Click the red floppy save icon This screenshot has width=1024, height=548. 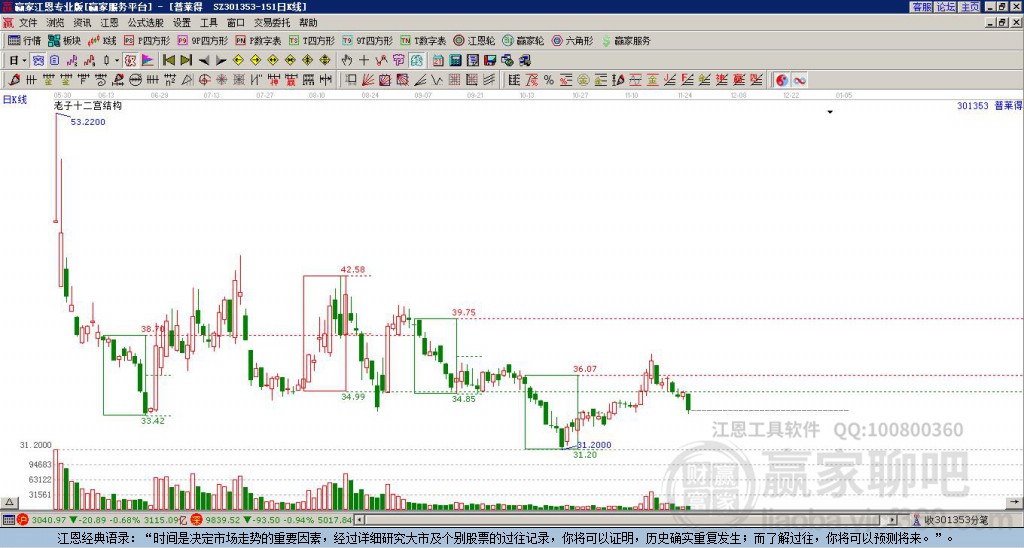[490, 60]
